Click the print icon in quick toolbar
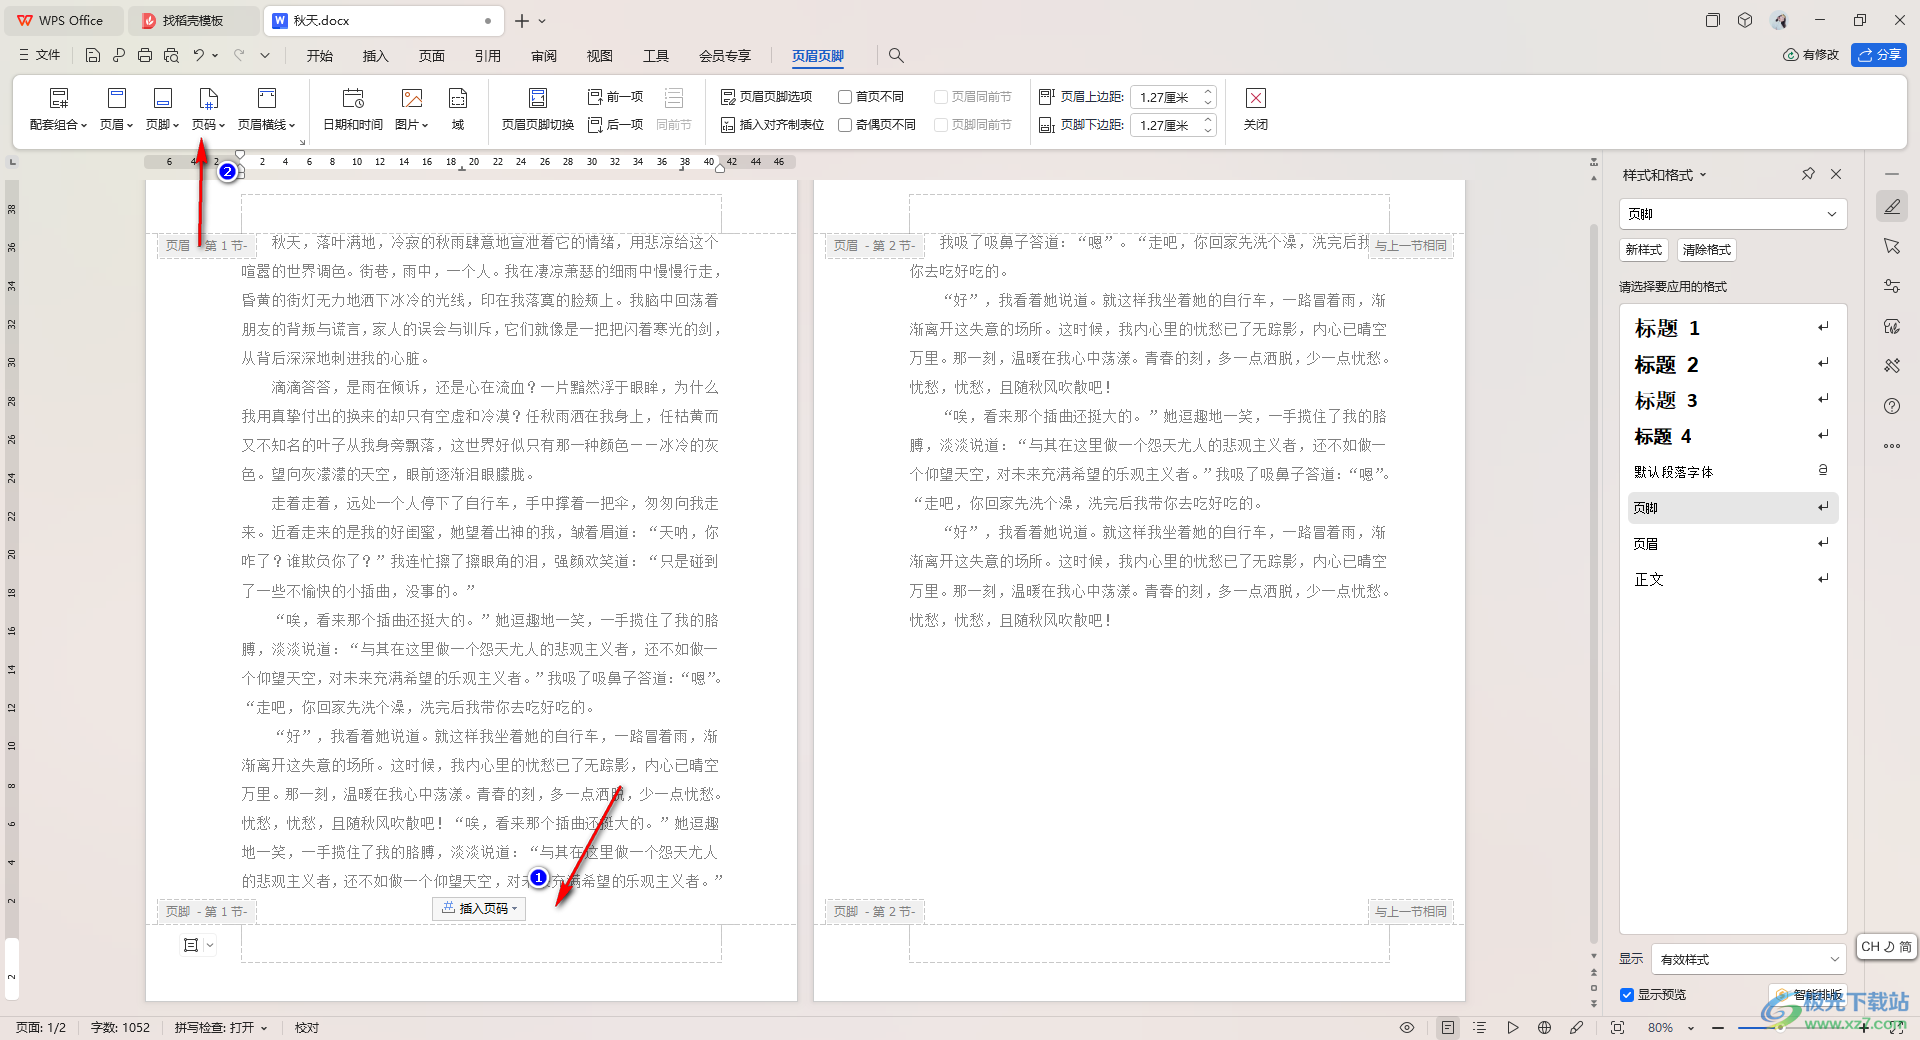This screenshot has height=1040, width=1920. click(x=145, y=56)
